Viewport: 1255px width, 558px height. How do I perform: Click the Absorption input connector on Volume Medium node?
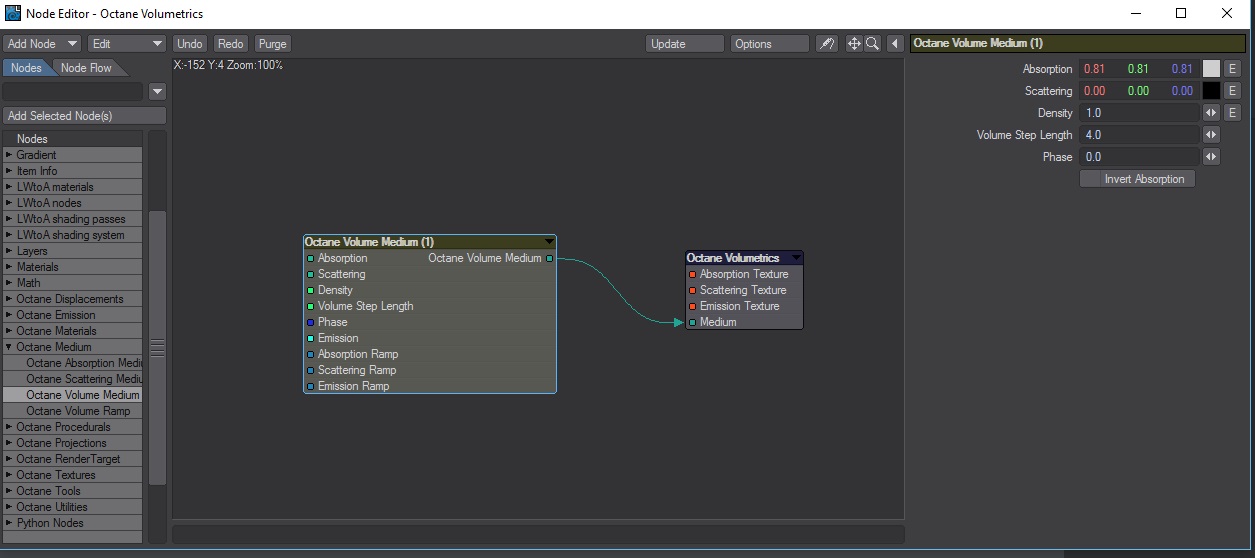[x=311, y=258]
